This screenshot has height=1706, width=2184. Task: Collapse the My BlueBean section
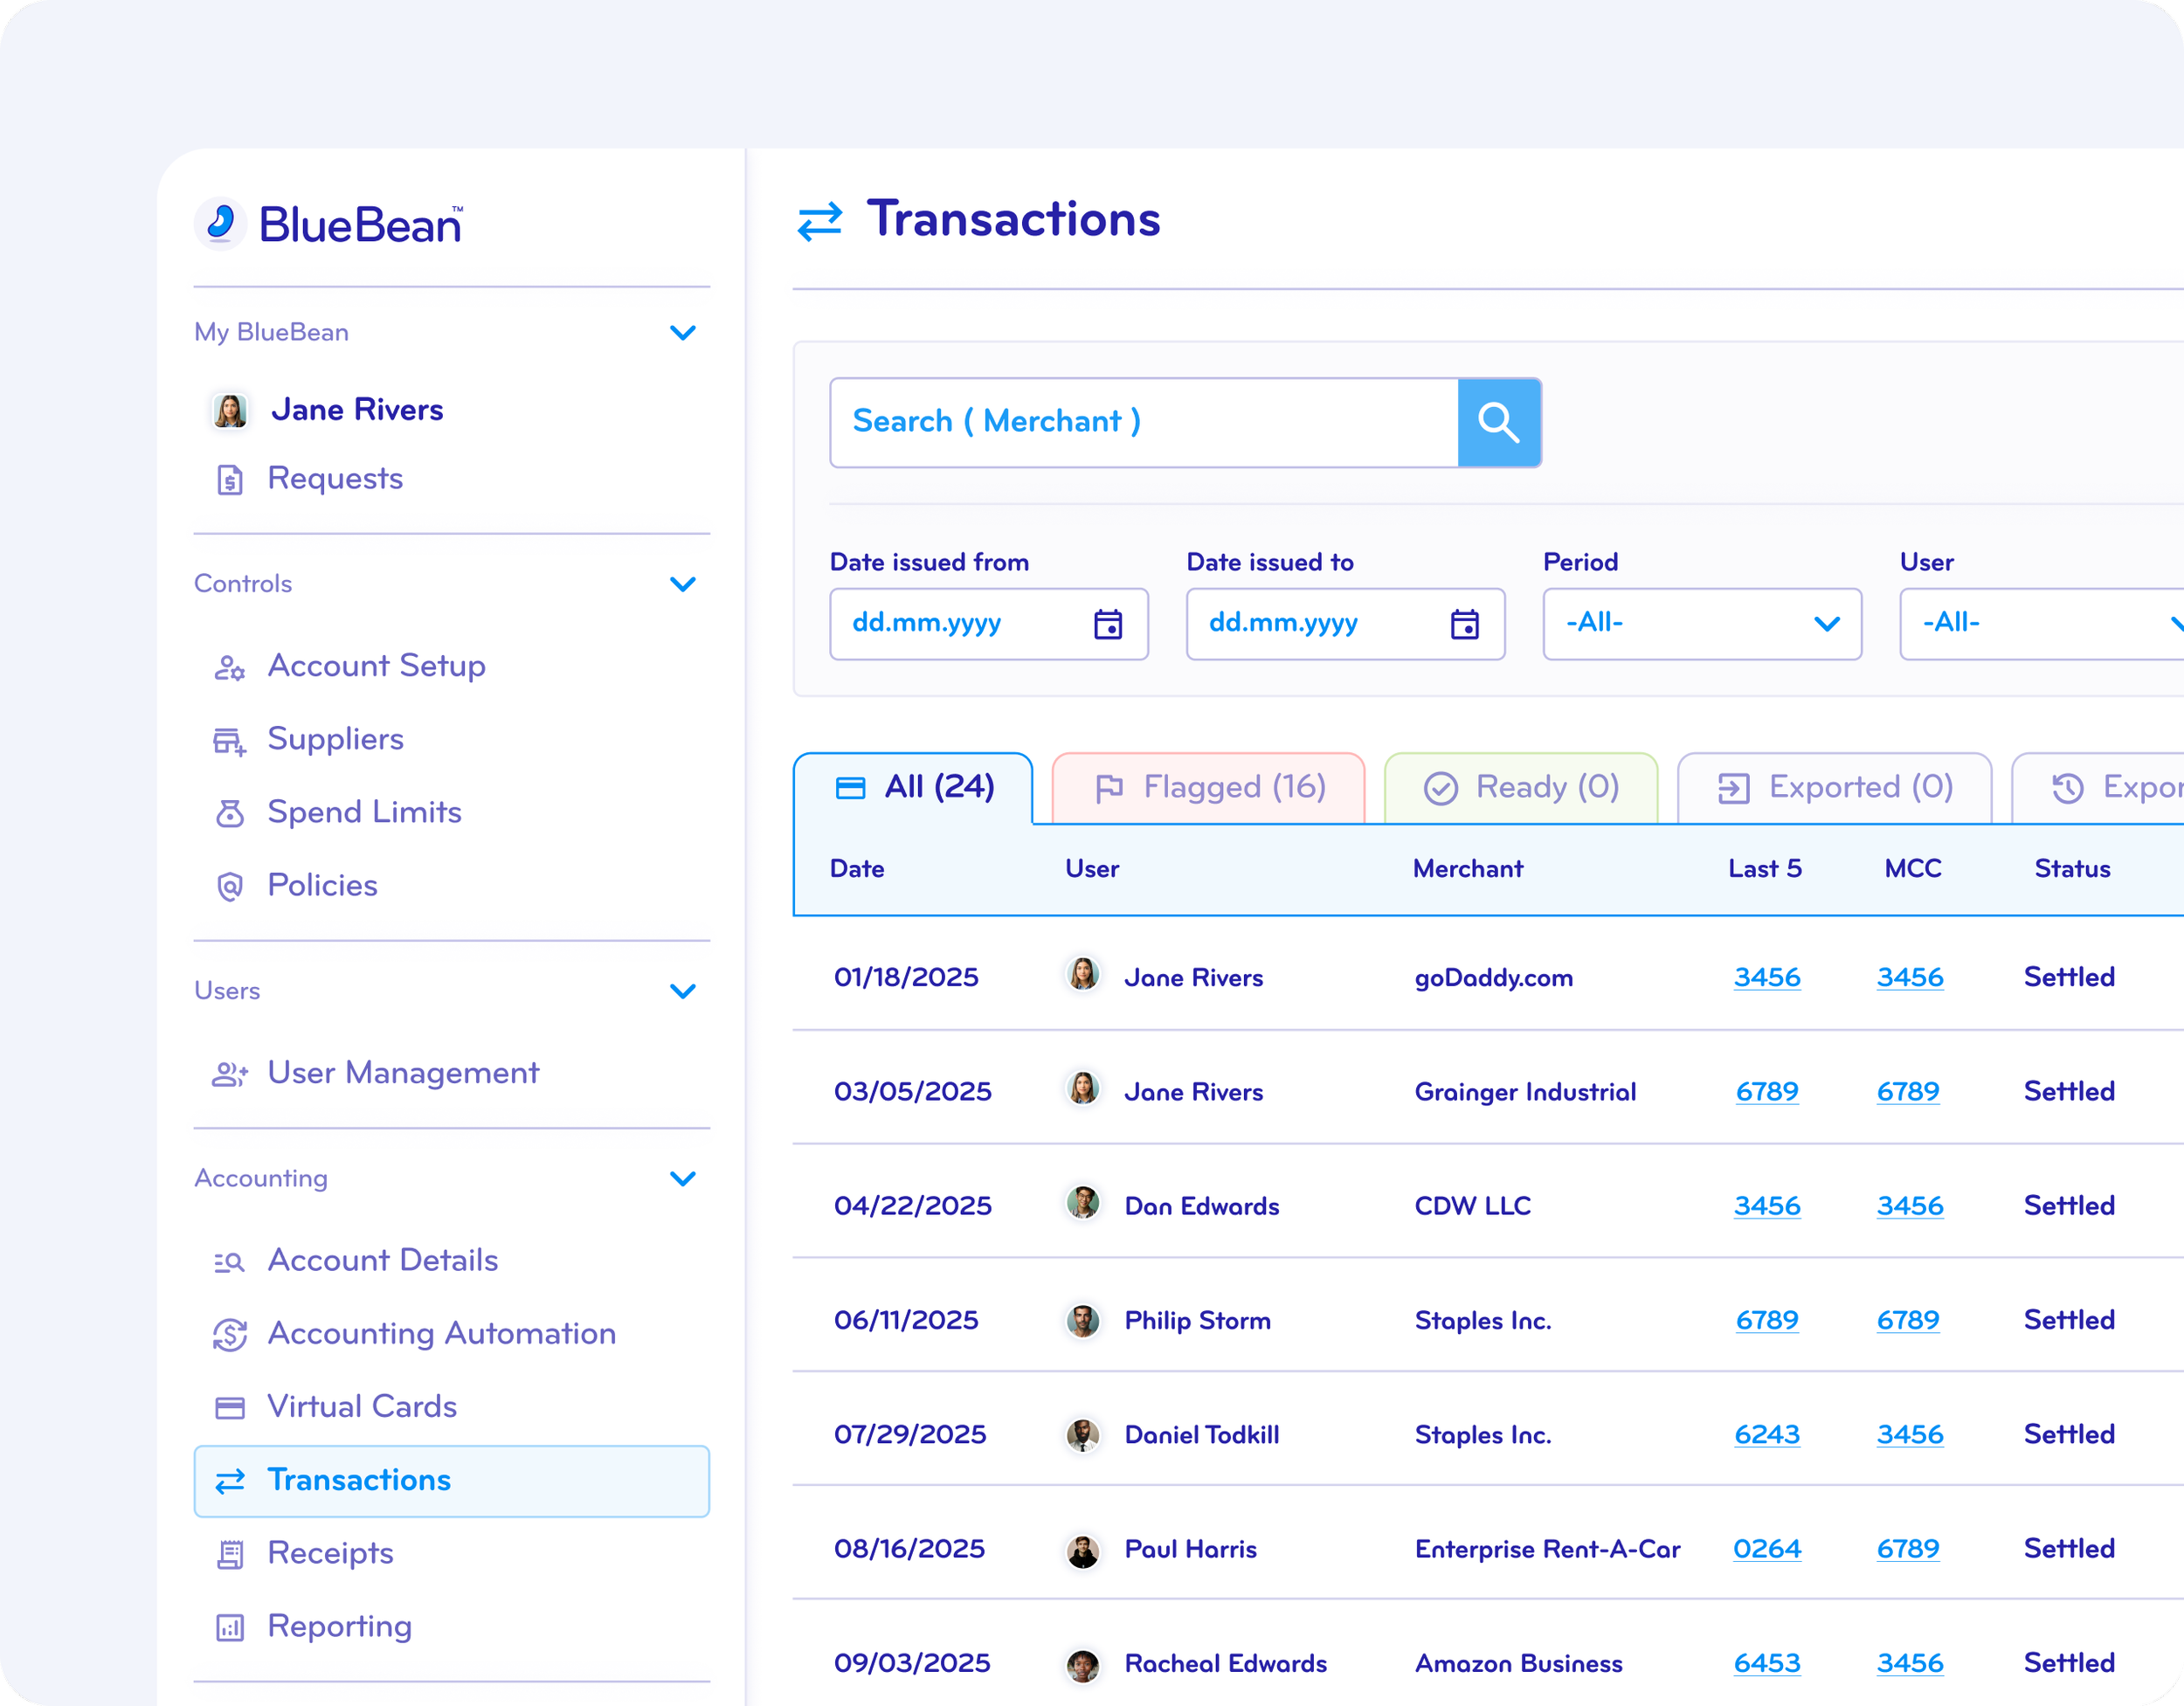[x=684, y=332]
